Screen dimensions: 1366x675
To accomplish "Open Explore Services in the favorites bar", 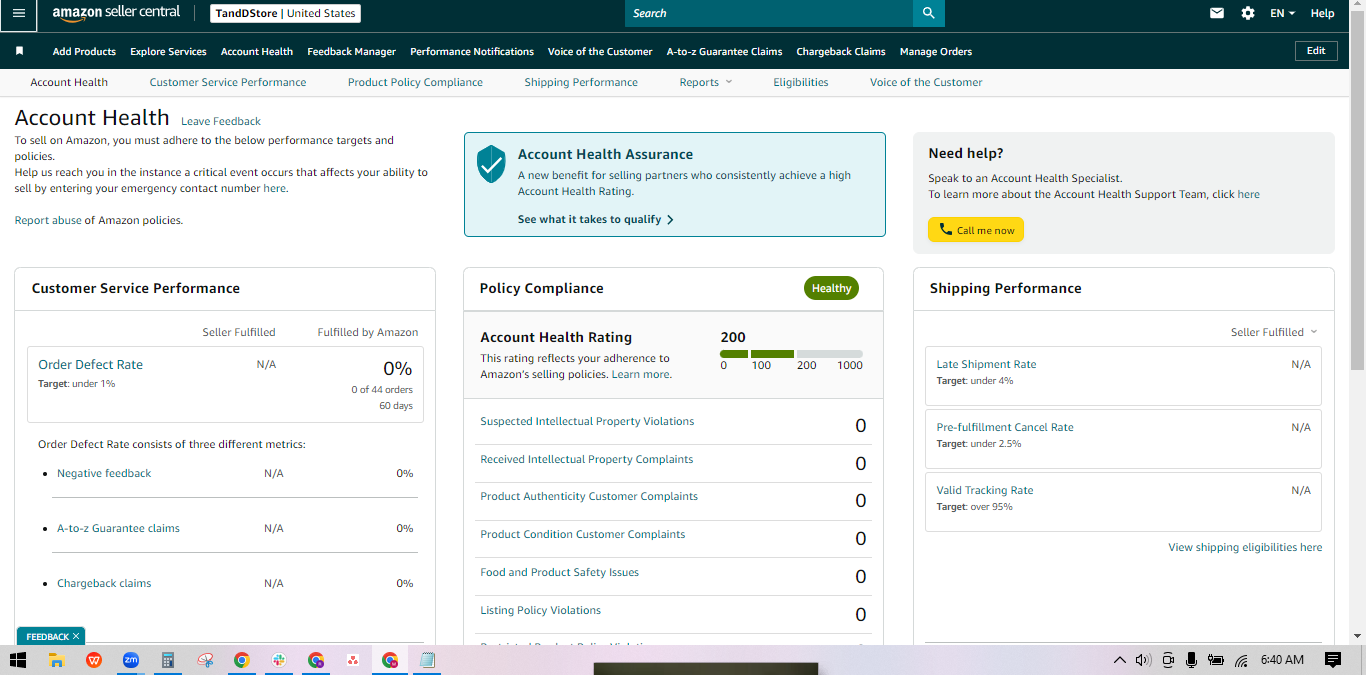I will pyautogui.click(x=168, y=51).
